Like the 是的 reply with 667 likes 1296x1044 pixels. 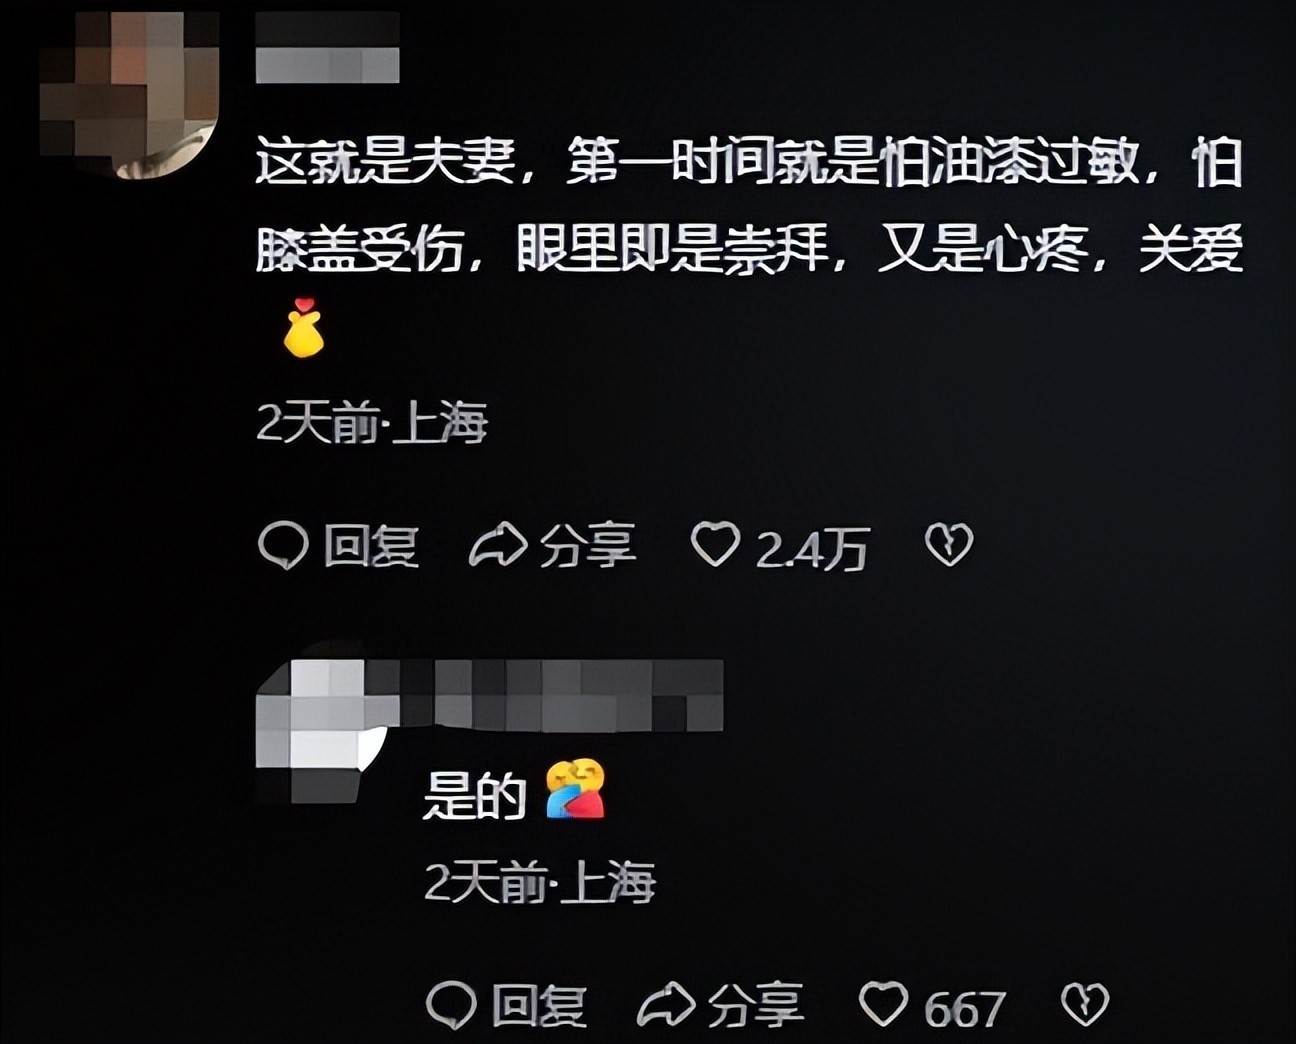(884, 1004)
